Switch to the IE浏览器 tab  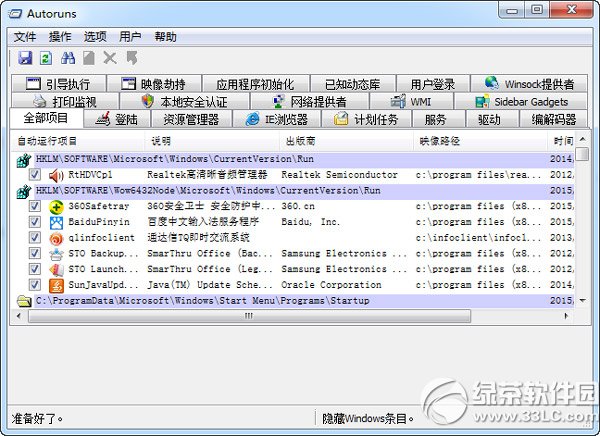coord(277,119)
